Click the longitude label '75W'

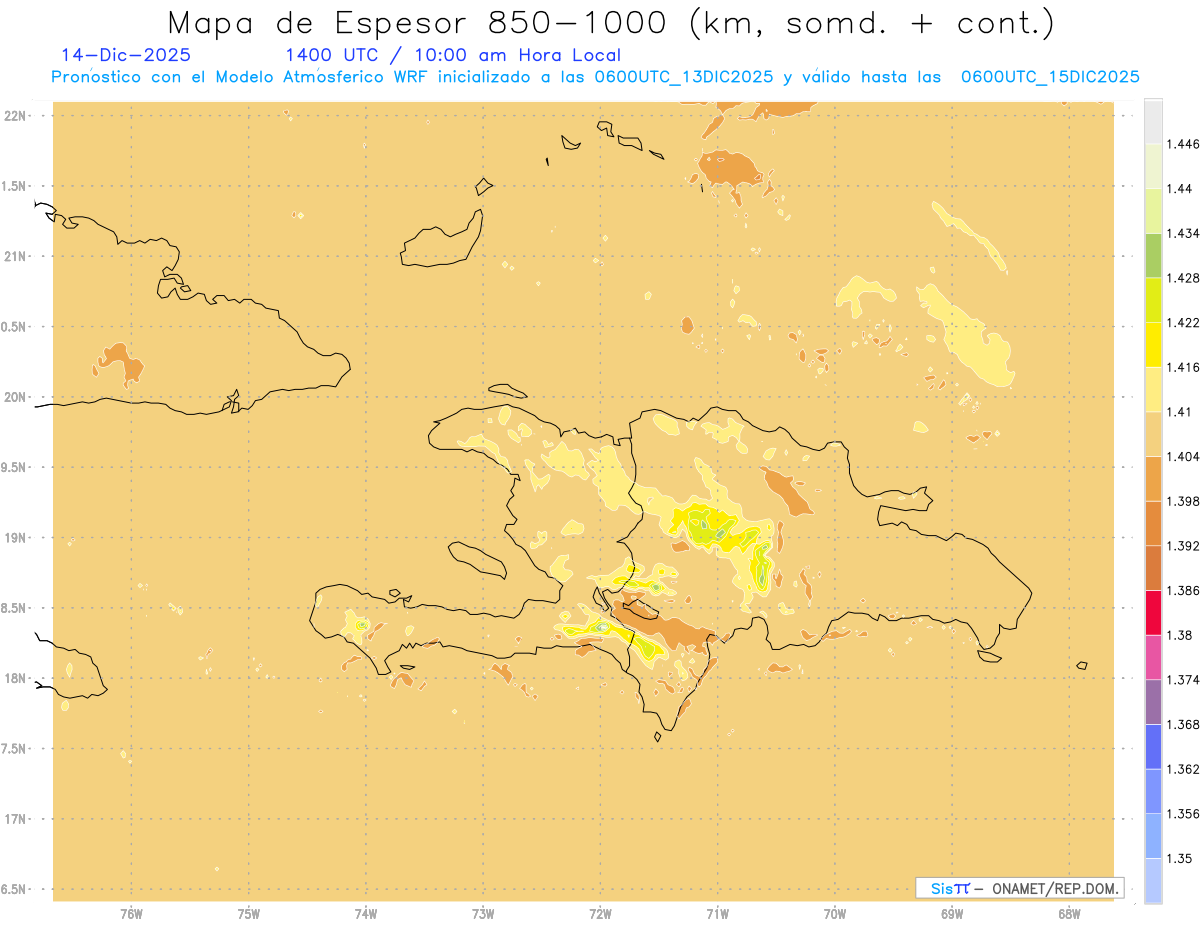(249, 913)
